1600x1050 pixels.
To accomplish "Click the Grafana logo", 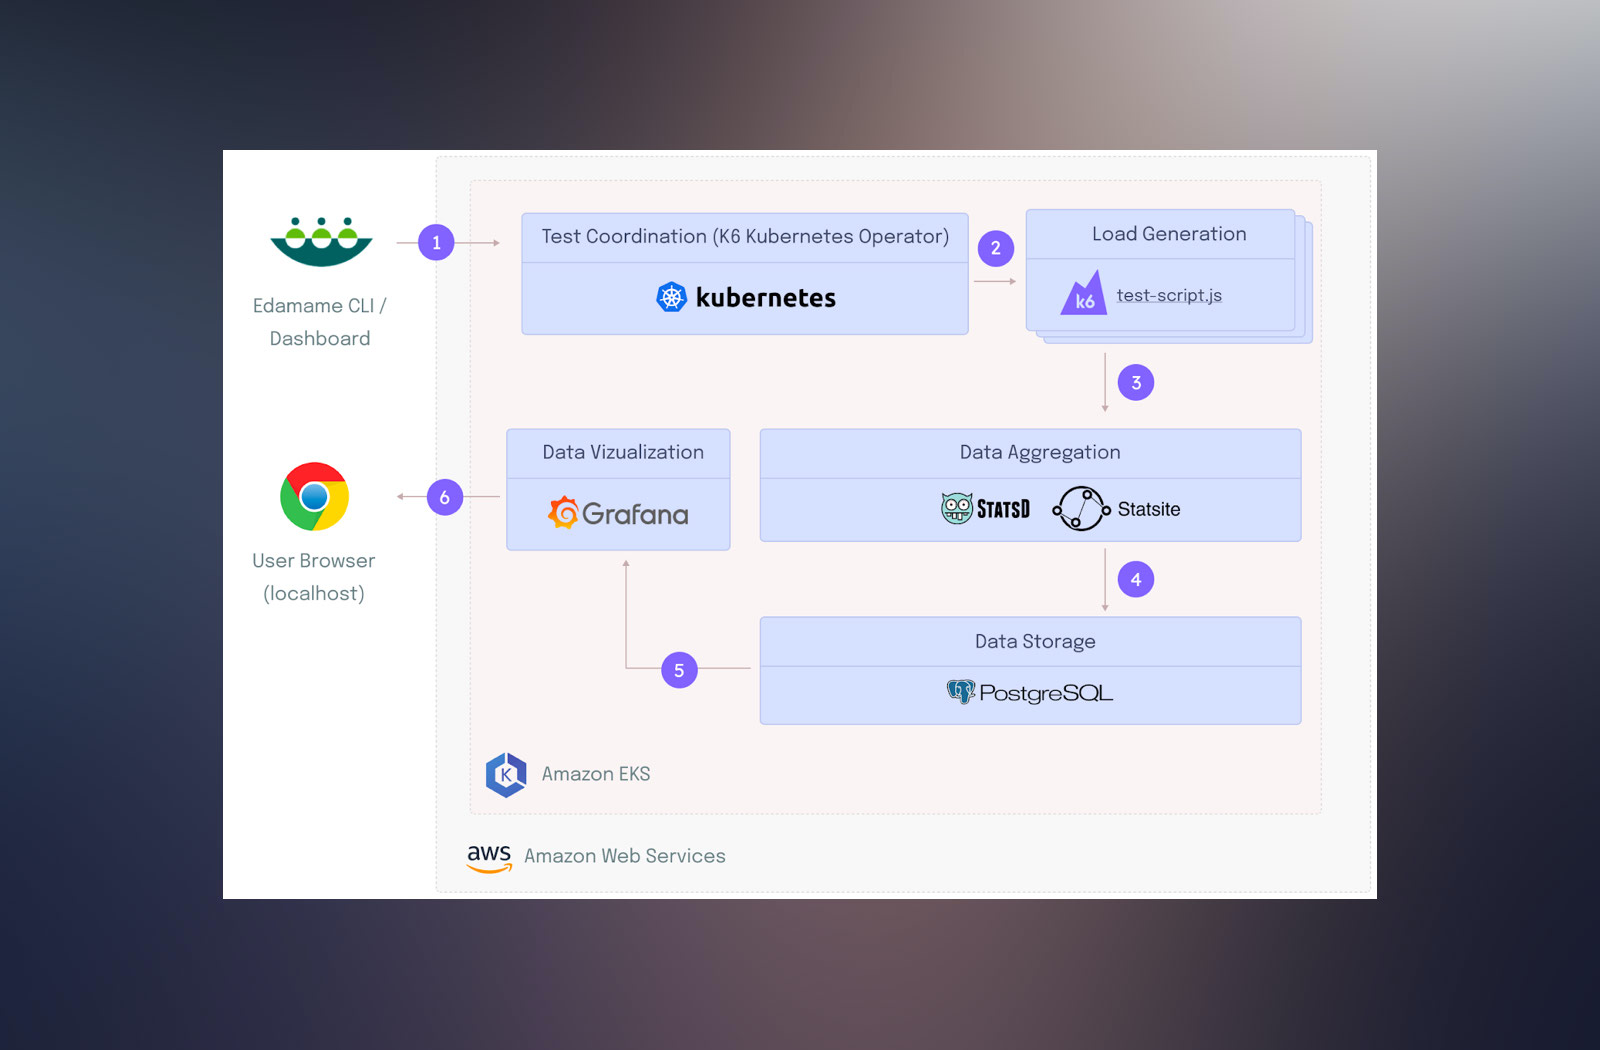I will (x=563, y=513).
